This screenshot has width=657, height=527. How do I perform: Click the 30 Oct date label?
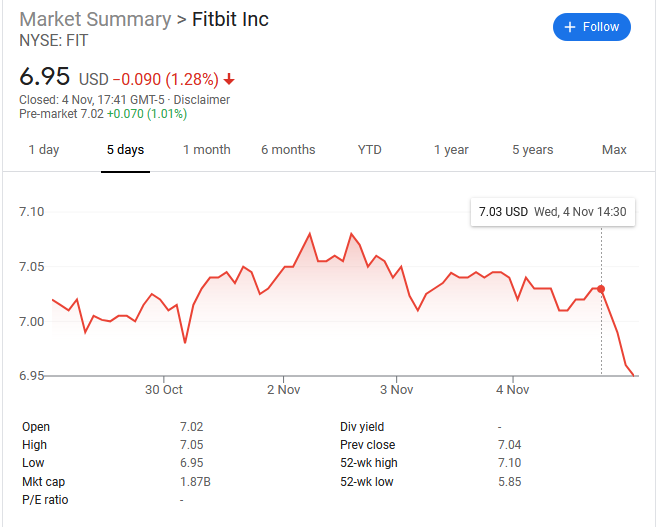pyautogui.click(x=163, y=390)
